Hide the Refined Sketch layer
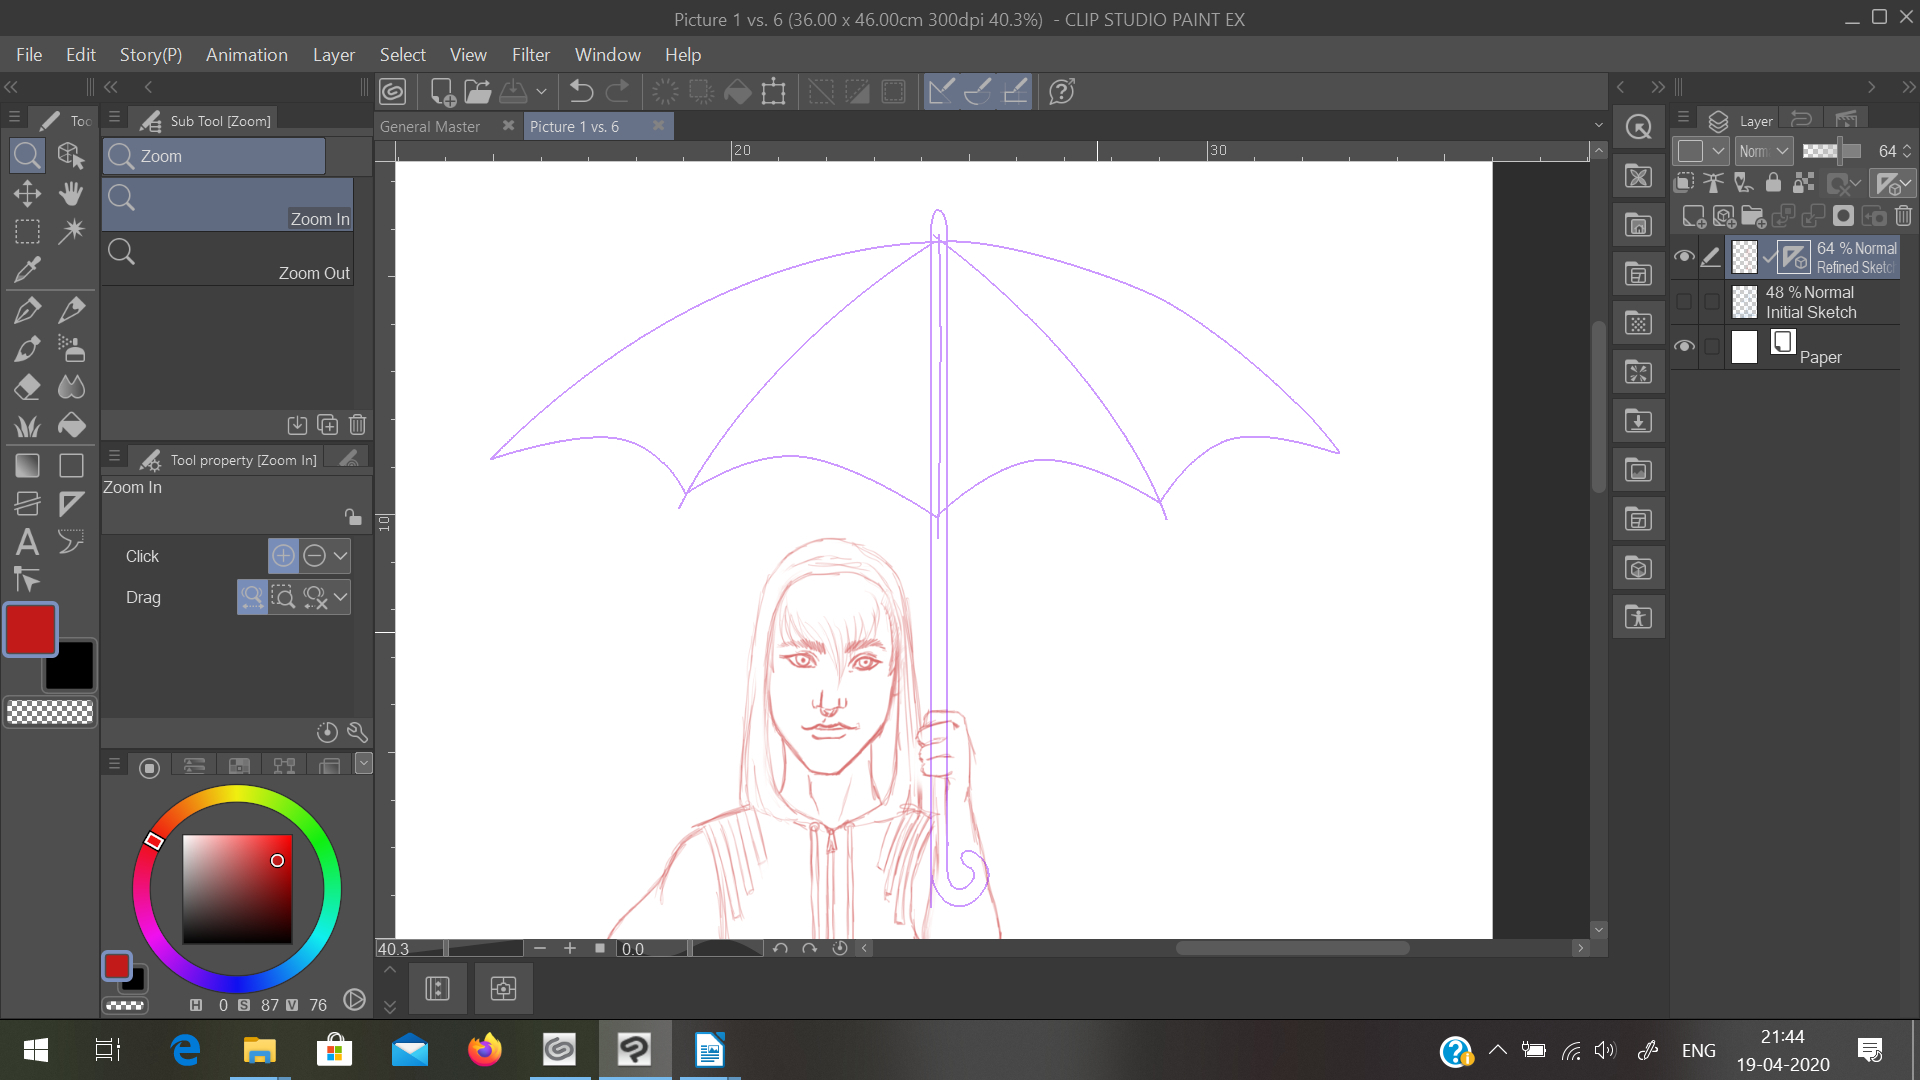Screen dimensions: 1920x1080 click(1684, 257)
